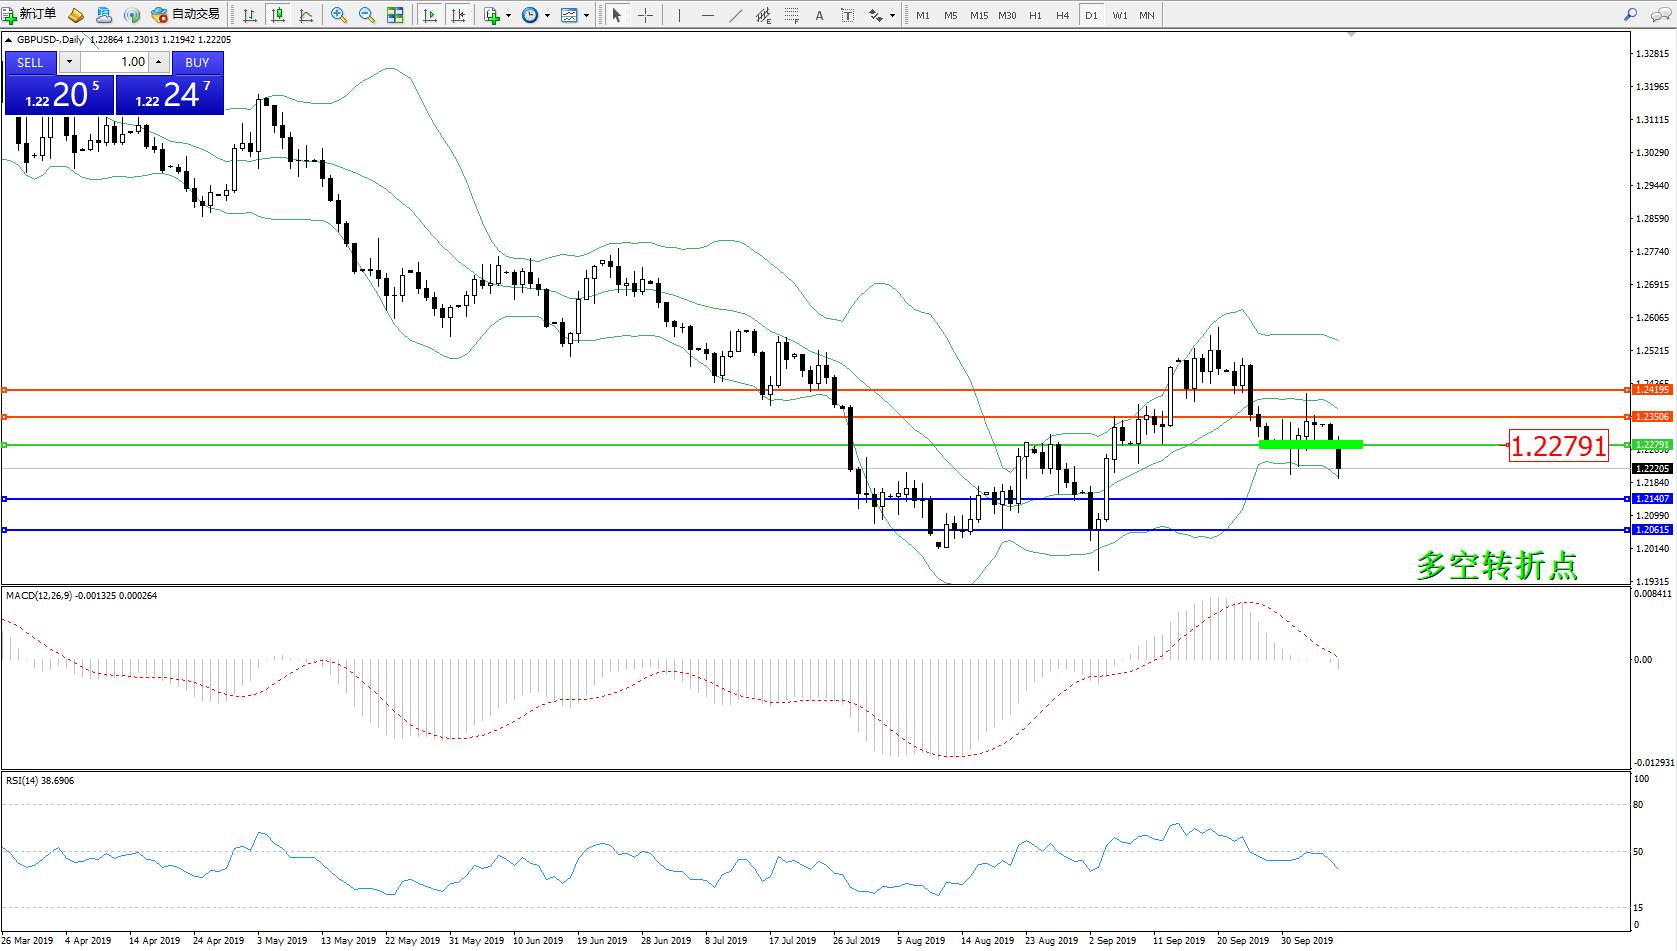Switch to the H1 timeframe

(1035, 15)
